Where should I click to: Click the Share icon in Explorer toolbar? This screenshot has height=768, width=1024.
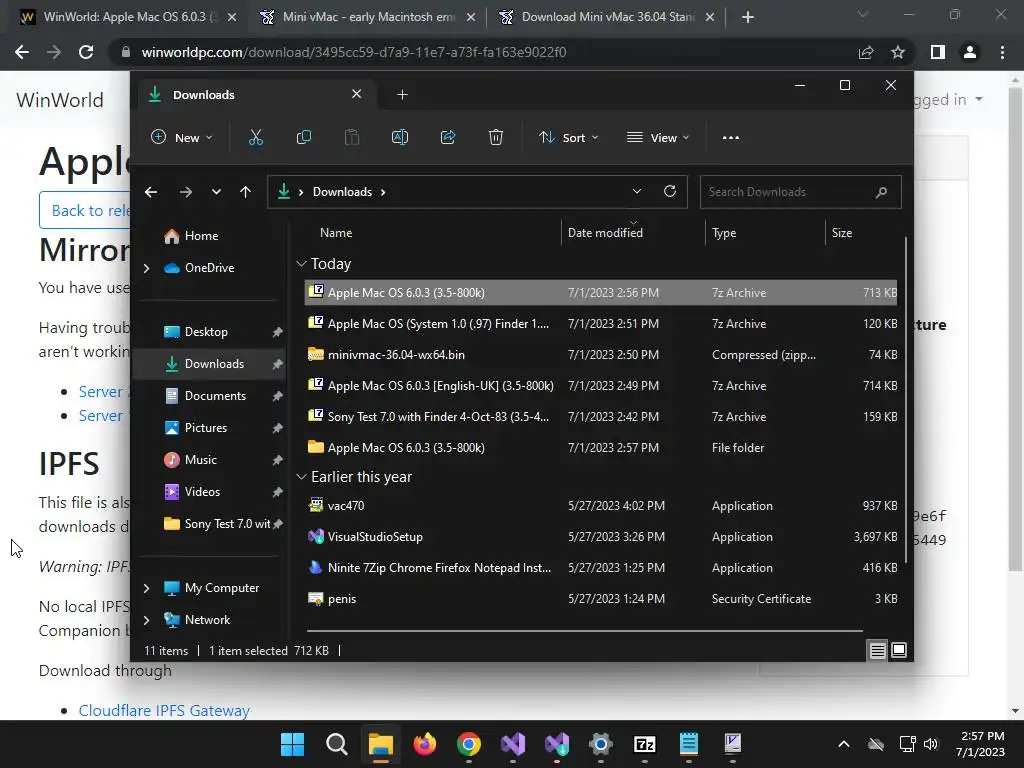(448, 138)
